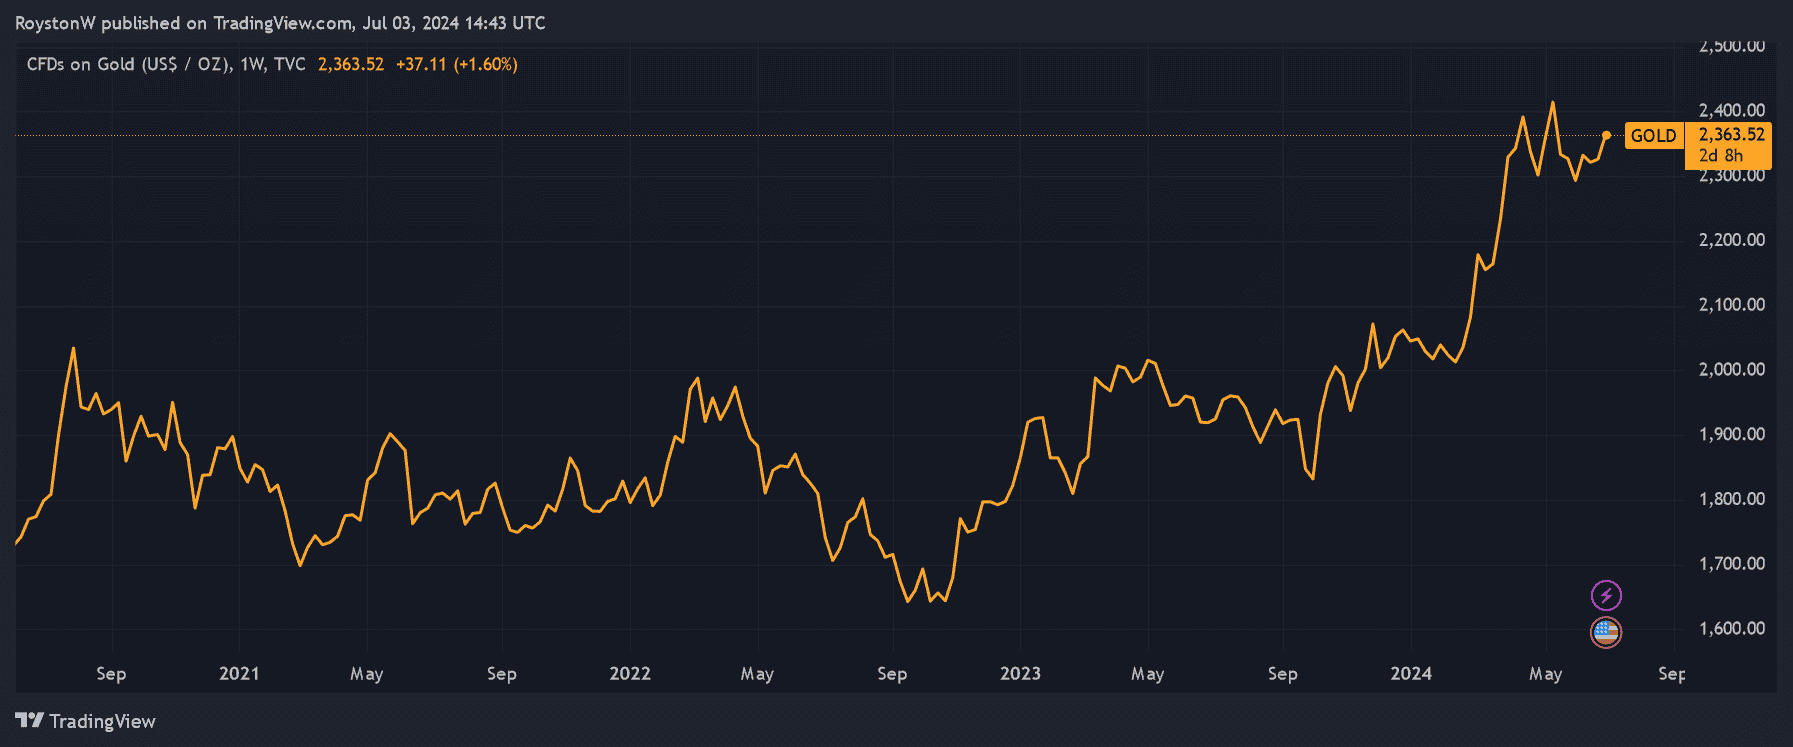Click the TradingView logo icon
This screenshot has height=747, width=1793.
coord(29,721)
